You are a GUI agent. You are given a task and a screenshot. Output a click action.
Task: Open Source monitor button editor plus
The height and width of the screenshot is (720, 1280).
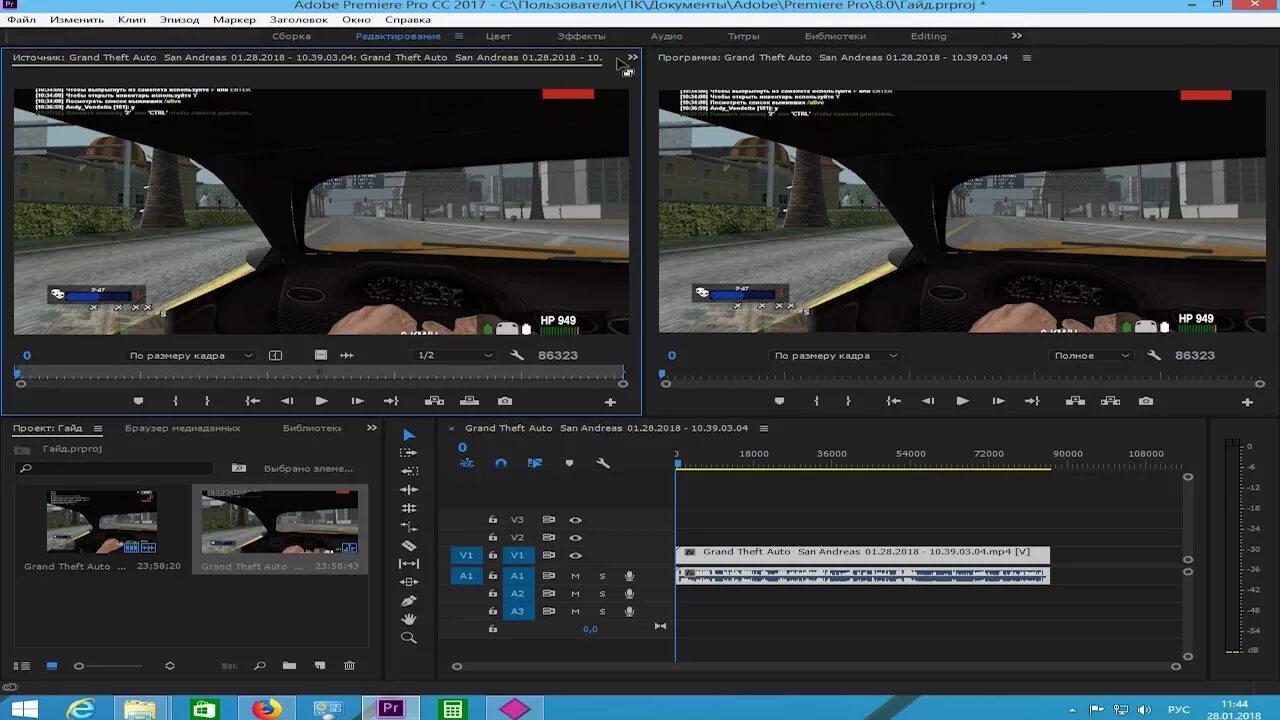click(610, 402)
